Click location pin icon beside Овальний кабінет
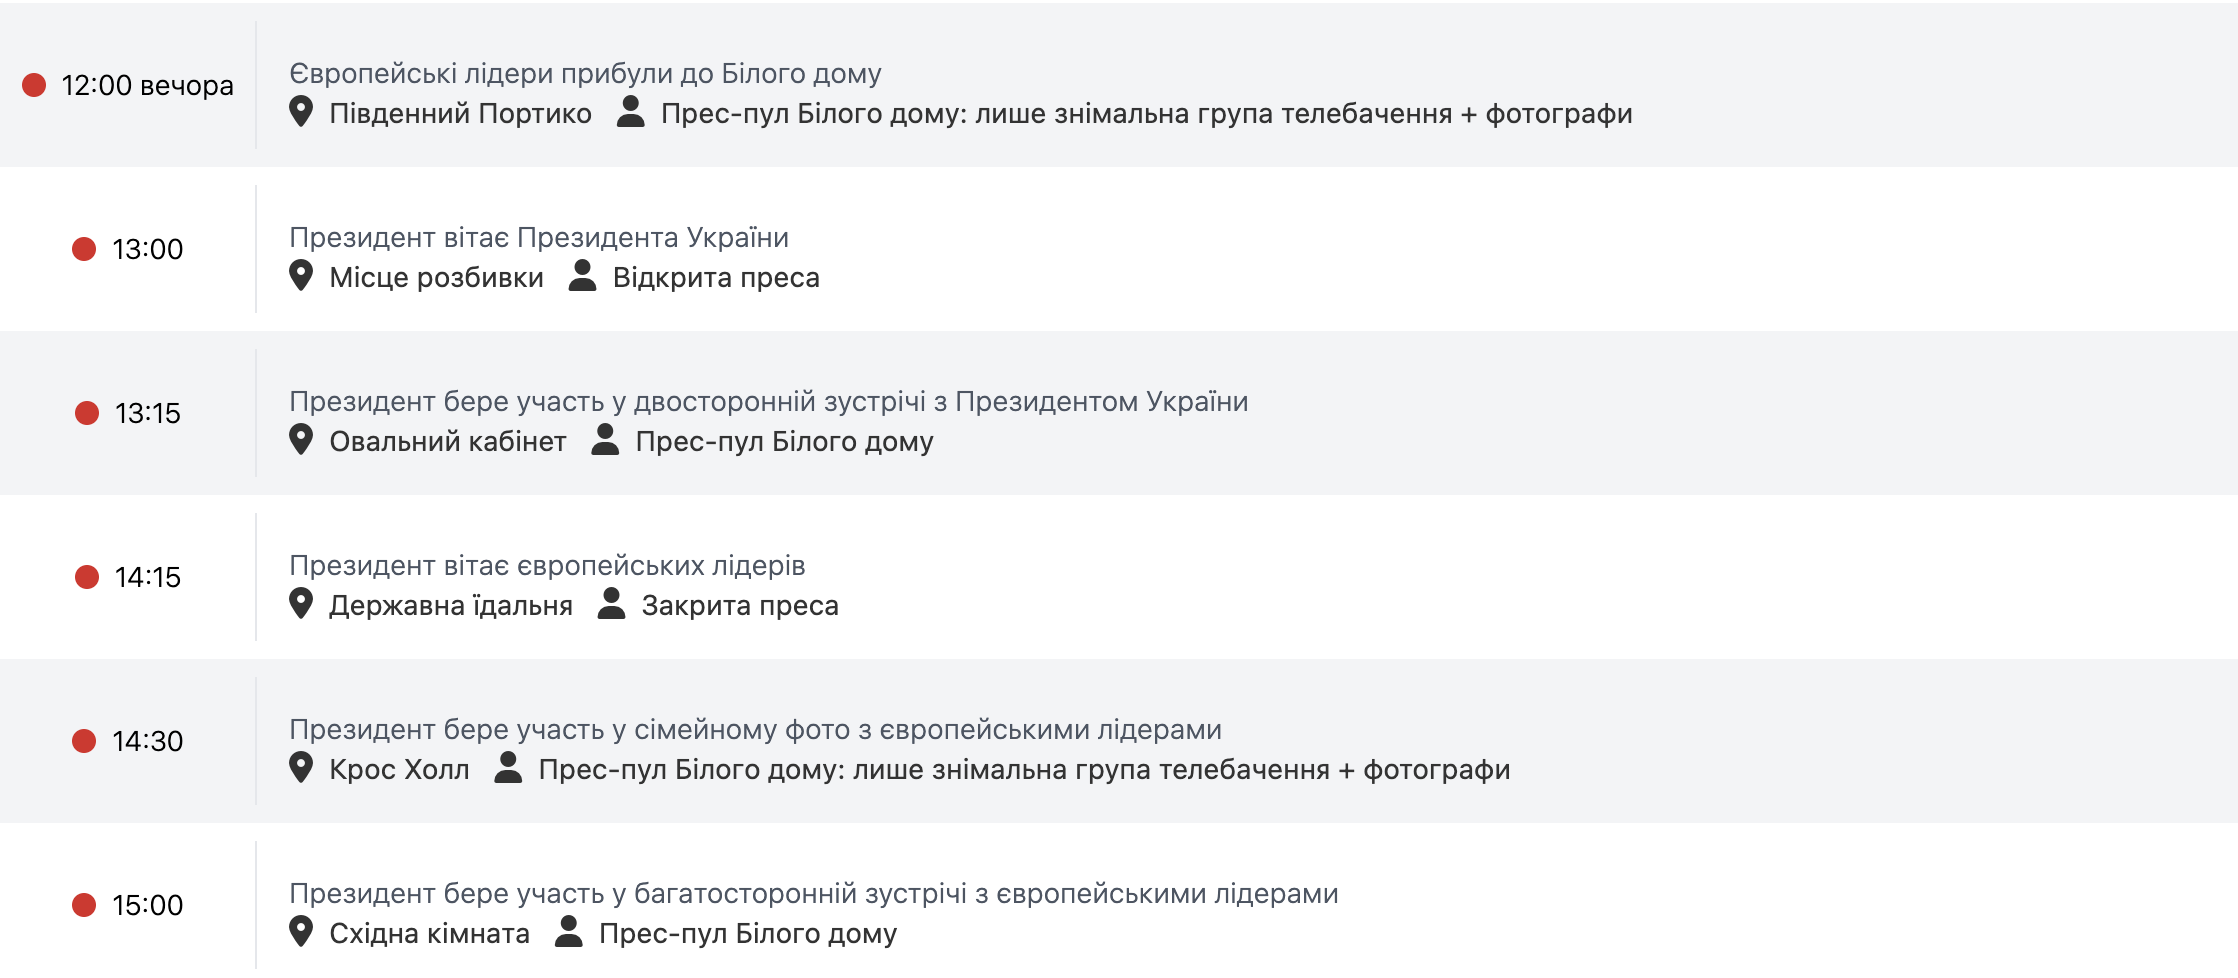Image resolution: width=2238 pixels, height=978 pixels. (x=301, y=440)
